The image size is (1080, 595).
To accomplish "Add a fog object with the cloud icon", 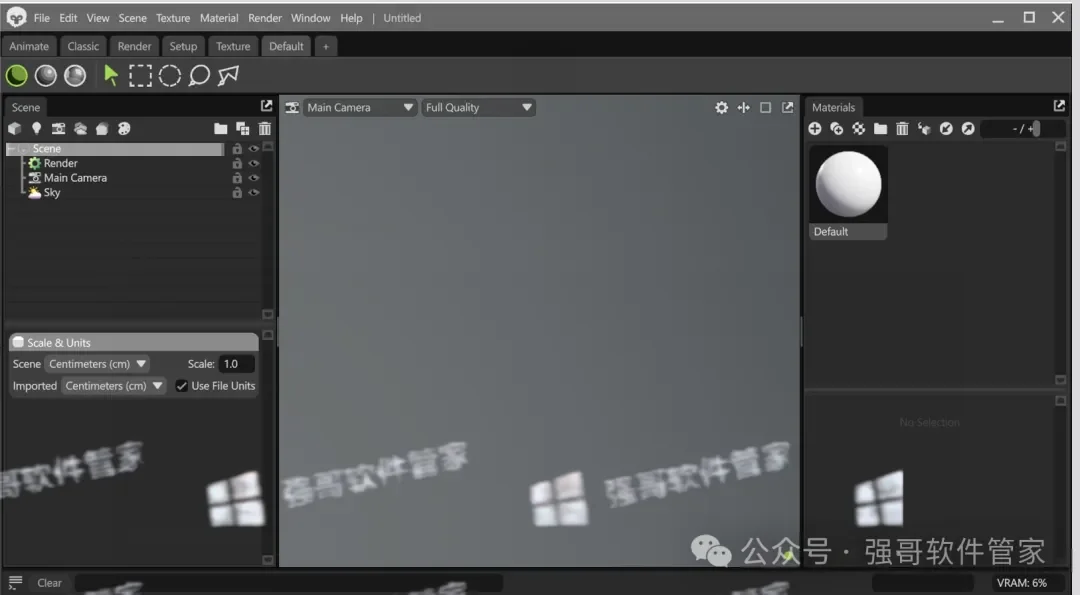I will [x=81, y=128].
